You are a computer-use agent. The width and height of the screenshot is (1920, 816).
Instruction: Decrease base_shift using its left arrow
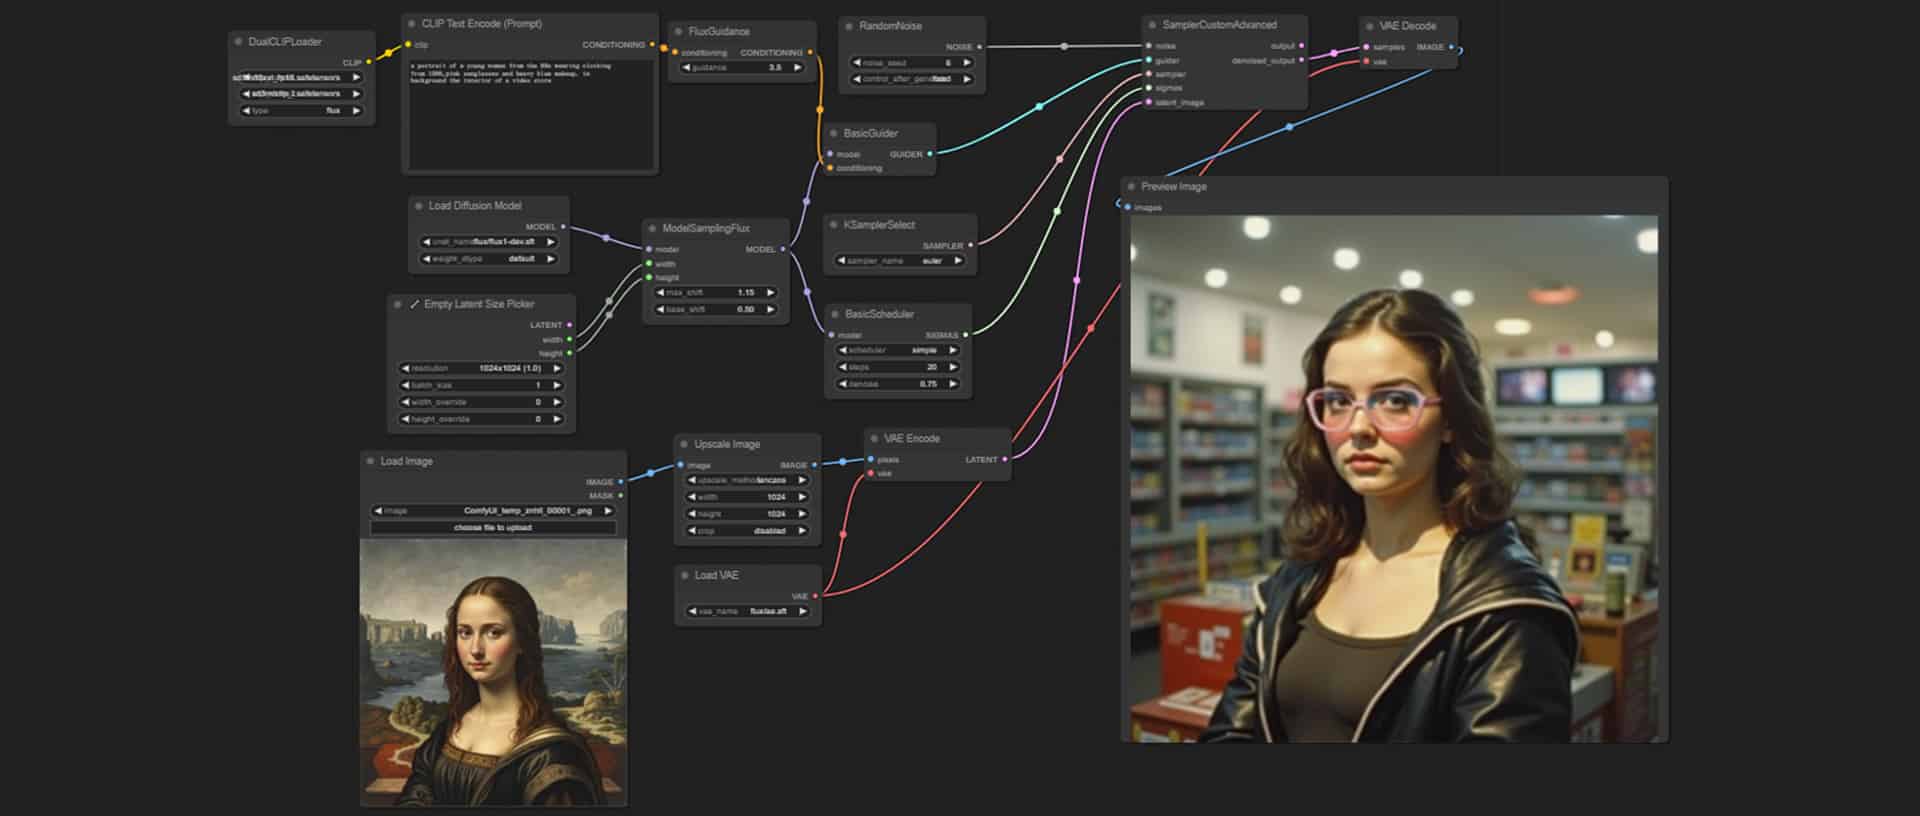click(x=661, y=310)
